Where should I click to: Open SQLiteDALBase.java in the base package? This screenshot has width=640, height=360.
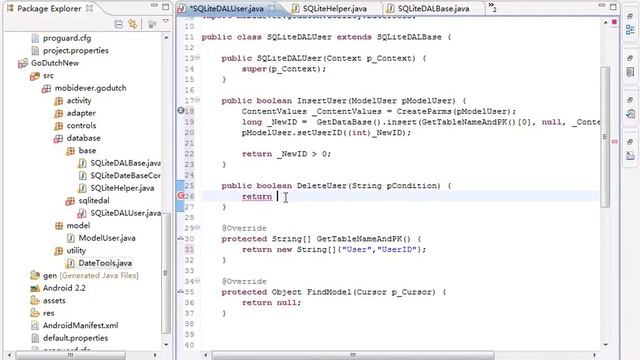click(x=125, y=163)
